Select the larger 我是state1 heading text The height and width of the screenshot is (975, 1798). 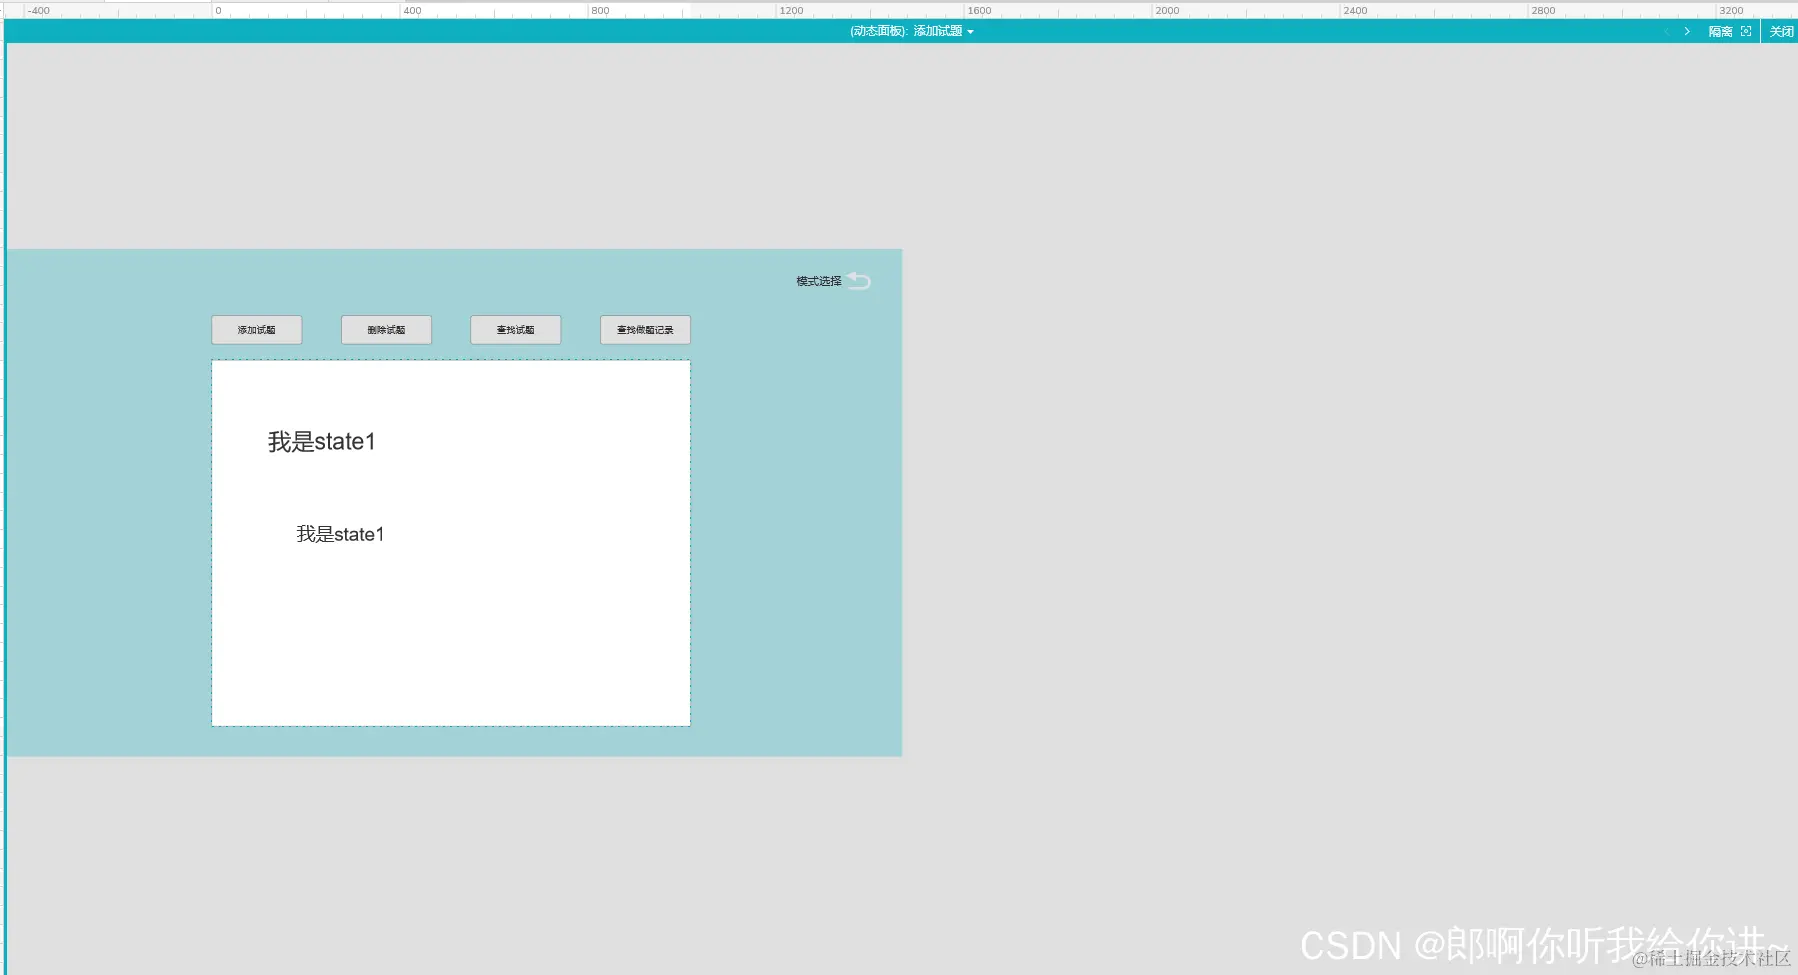click(x=322, y=442)
